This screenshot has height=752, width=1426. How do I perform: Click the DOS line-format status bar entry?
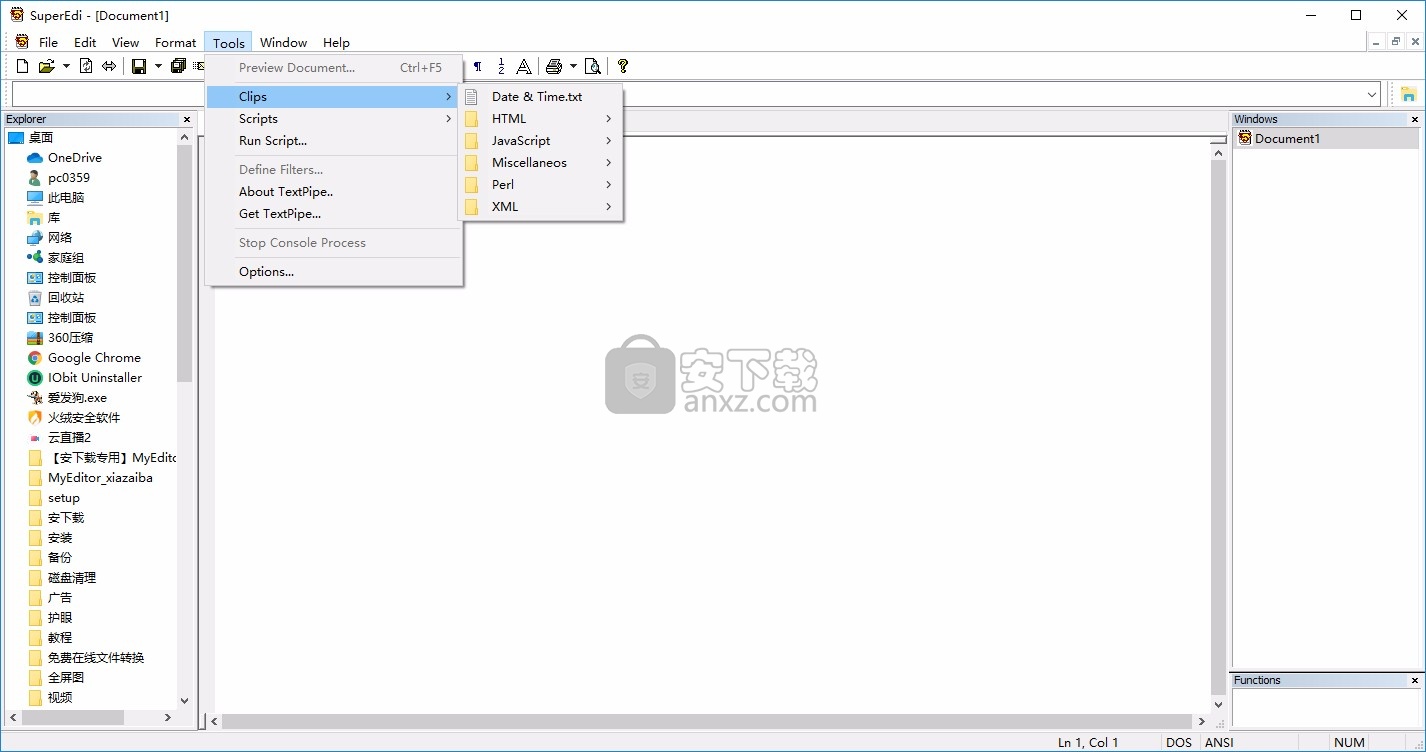coord(1178,742)
